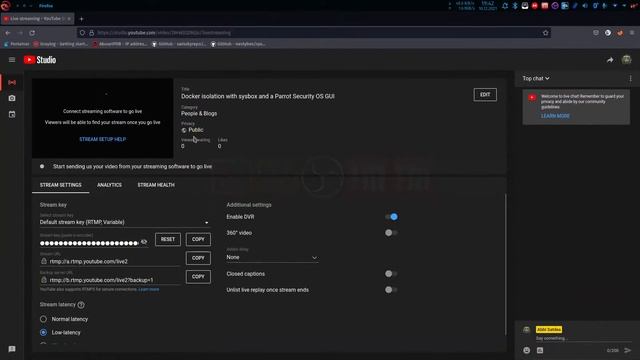Open the Firefox application menu icon
The width and height of the screenshot is (640, 360).
pyautogui.click(x=631, y=33)
